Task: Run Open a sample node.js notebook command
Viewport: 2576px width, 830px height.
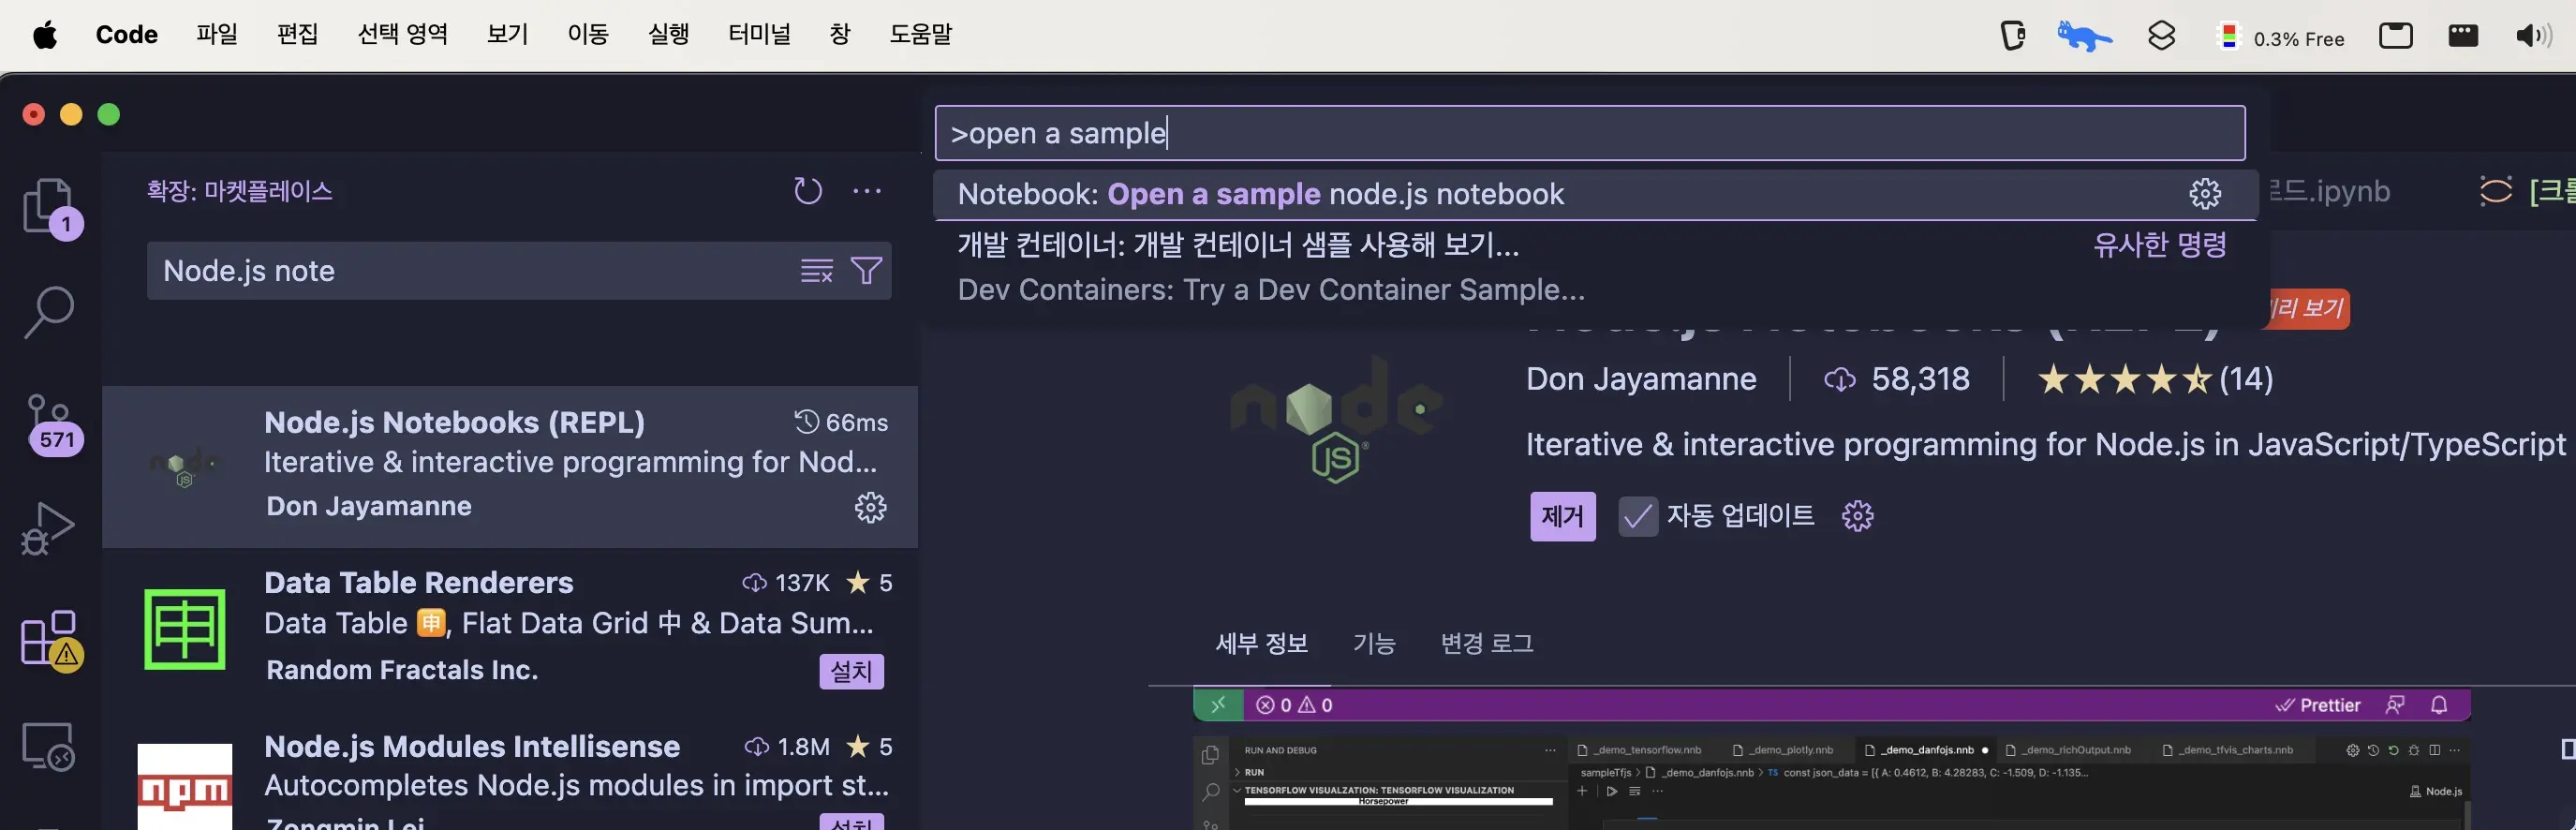Action: (1595, 194)
